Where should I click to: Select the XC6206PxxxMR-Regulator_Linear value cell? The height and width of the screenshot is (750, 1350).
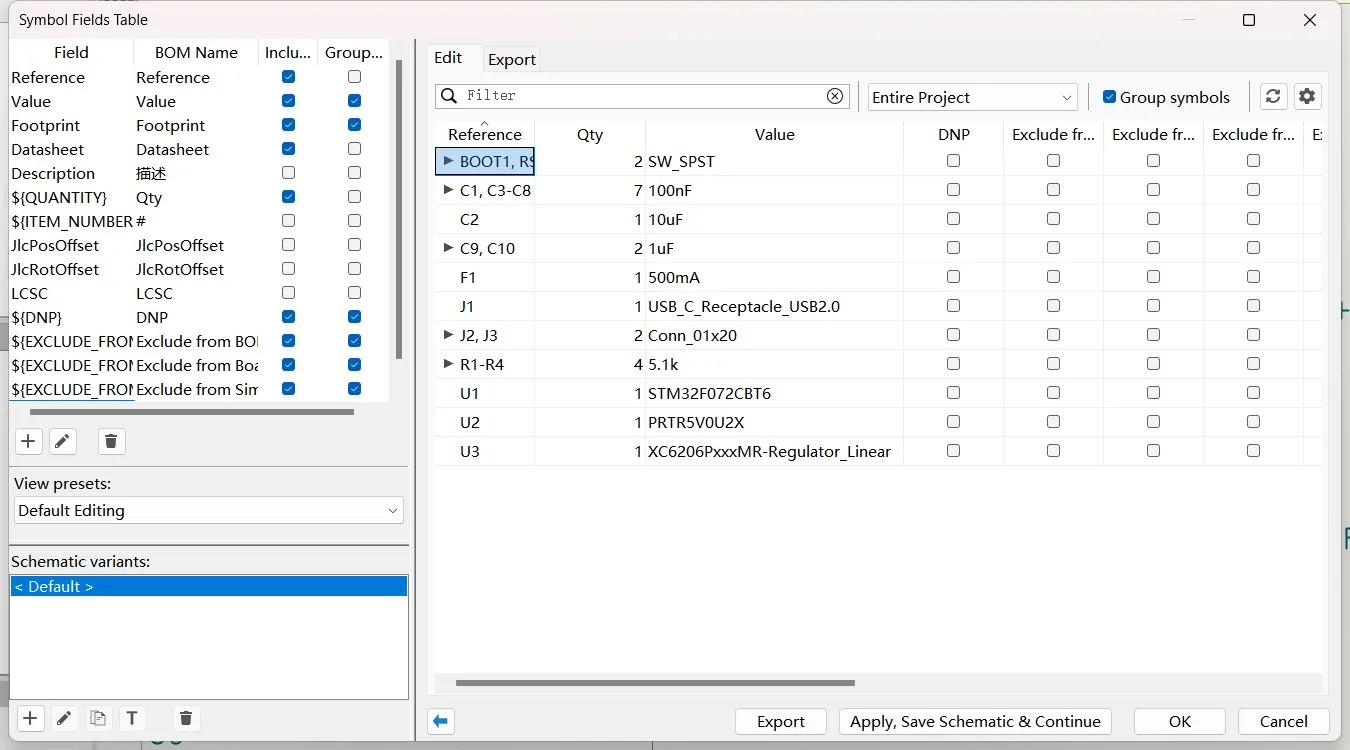[x=774, y=451]
